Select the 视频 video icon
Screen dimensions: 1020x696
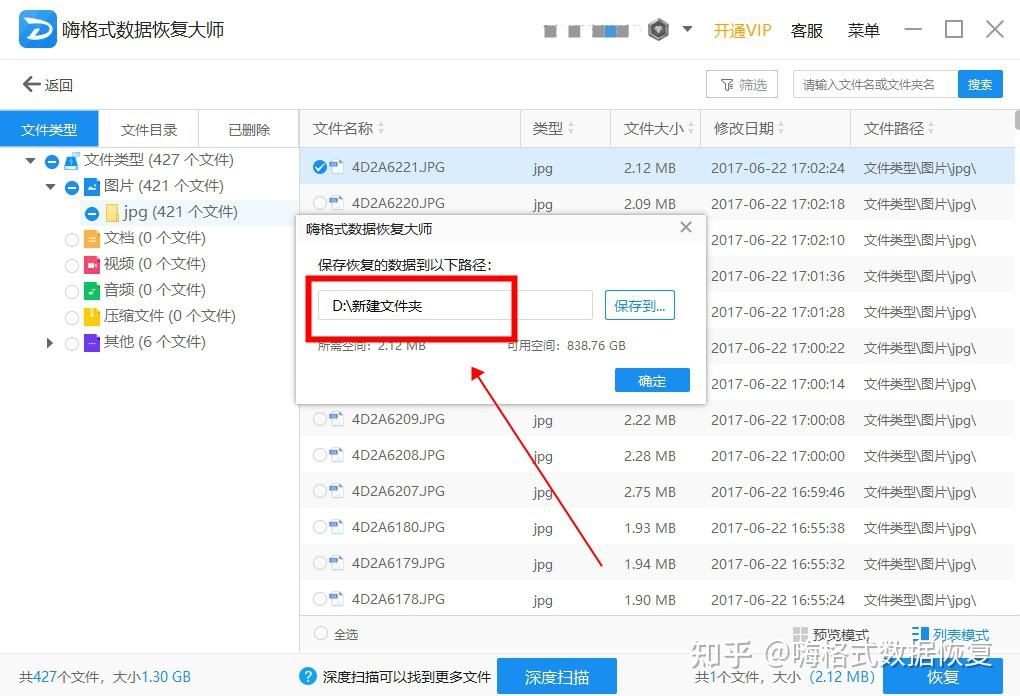click(x=92, y=265)
